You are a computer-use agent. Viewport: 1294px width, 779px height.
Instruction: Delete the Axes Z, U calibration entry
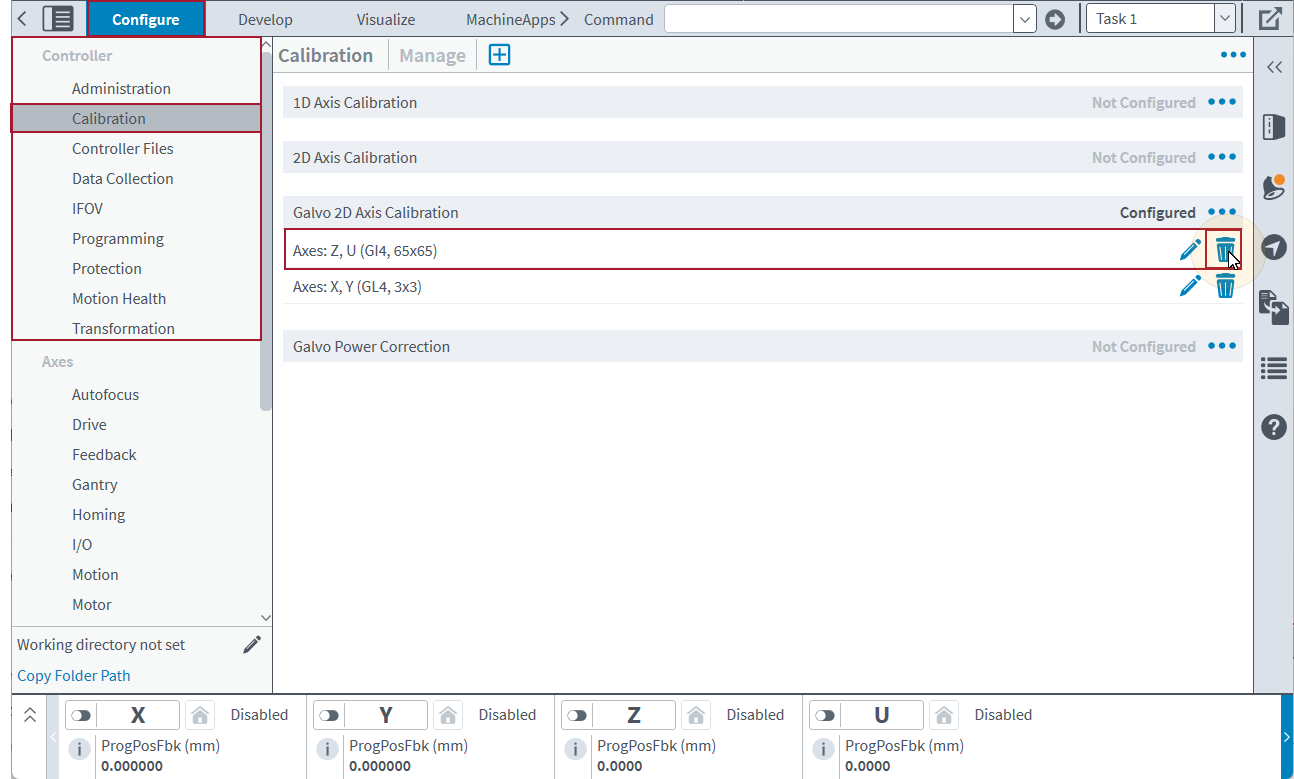point(1224,250)
